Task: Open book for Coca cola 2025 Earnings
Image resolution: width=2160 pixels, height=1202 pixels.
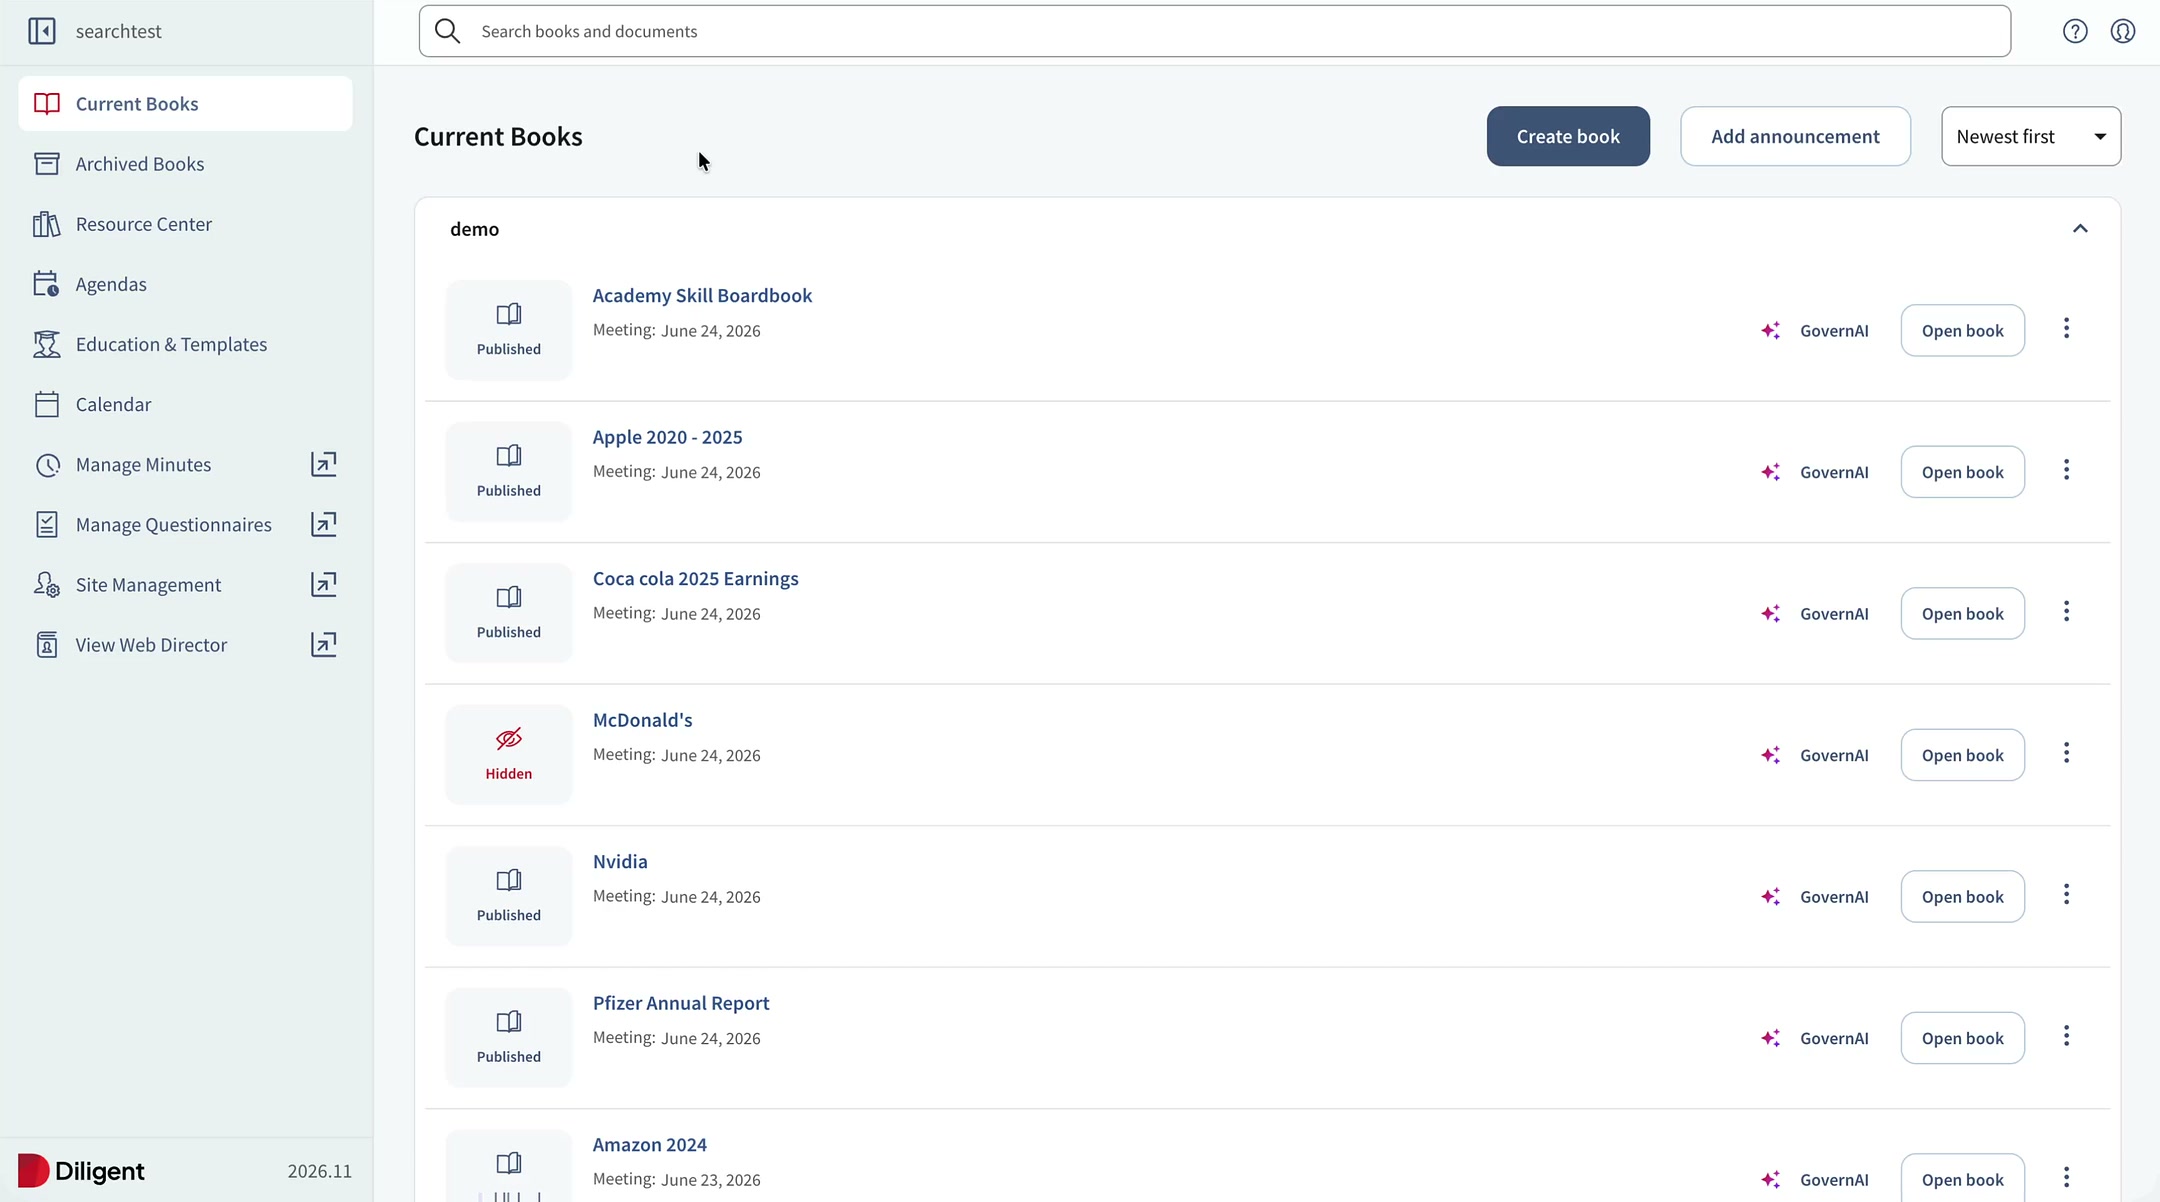Action: click(1962, 613)
